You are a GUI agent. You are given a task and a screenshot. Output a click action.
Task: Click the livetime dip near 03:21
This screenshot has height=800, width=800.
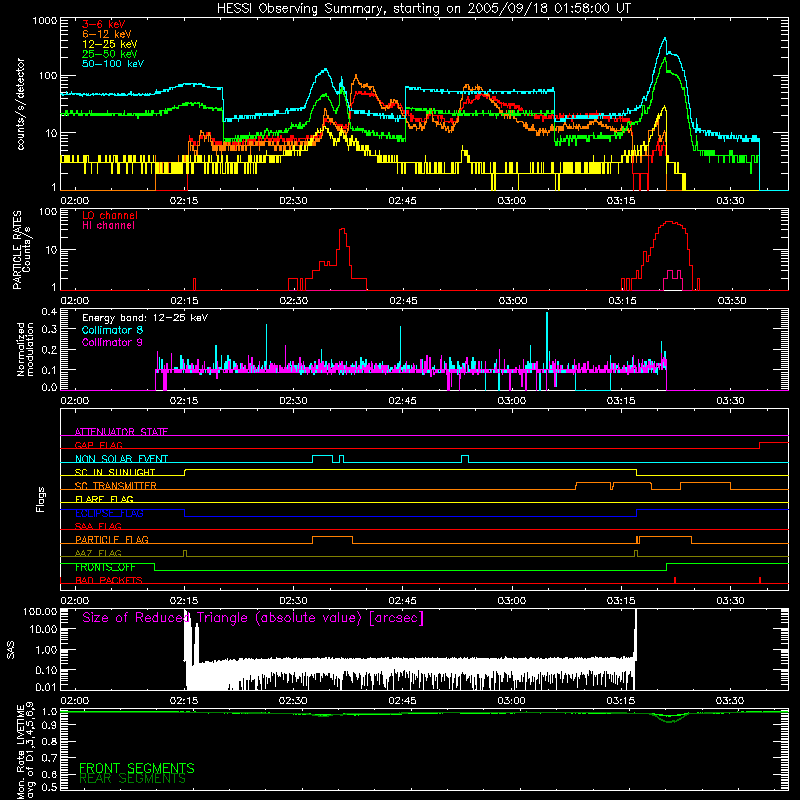pyautogui.click(x=670, y=719)
